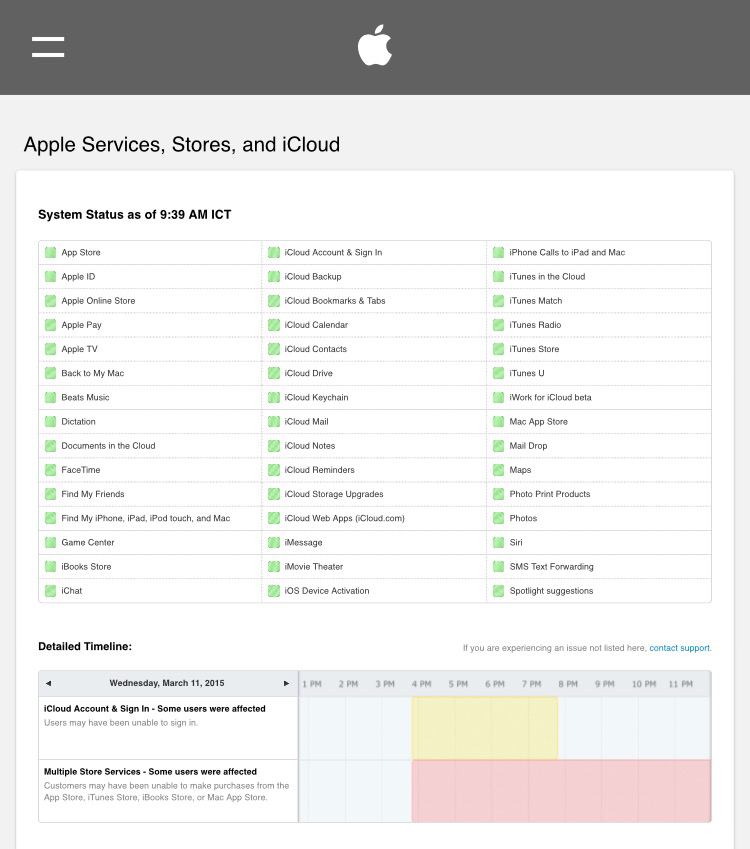Click the green status icon for App Store

tap(50, 252)
